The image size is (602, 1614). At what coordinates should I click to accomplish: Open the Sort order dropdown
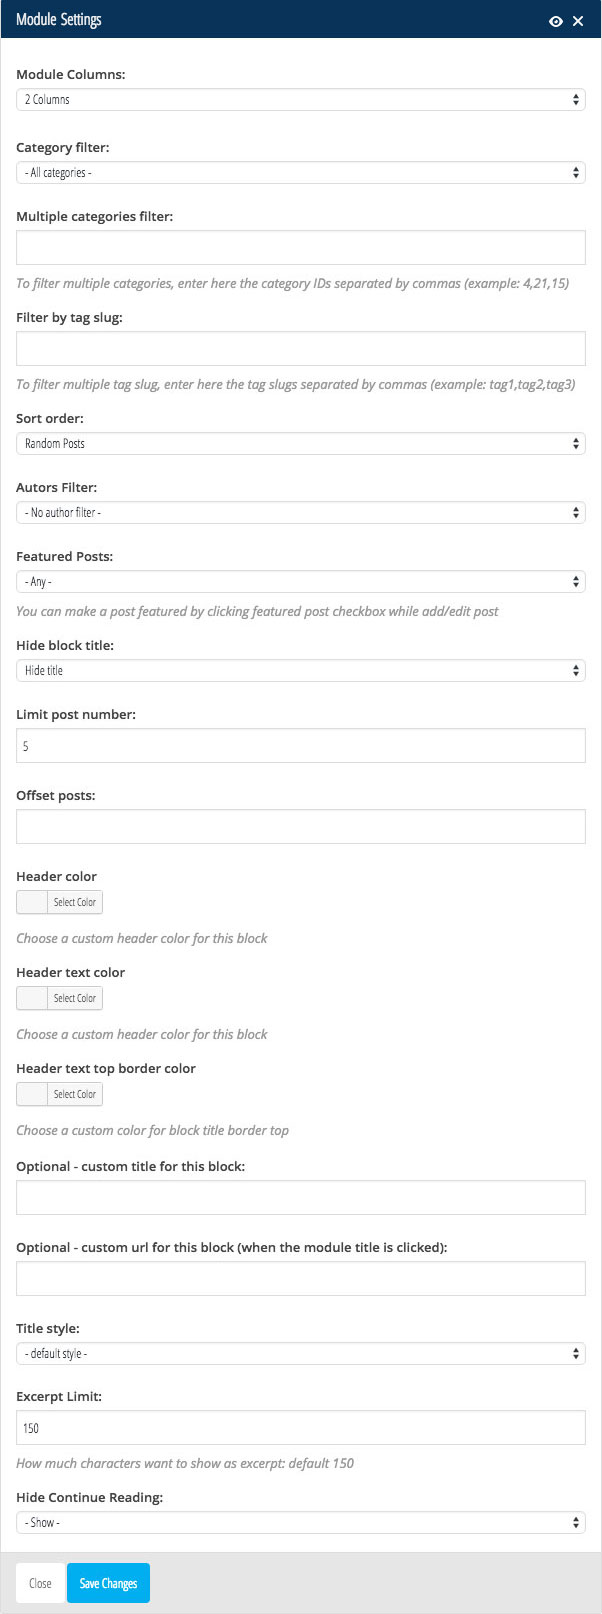(301, 443)
